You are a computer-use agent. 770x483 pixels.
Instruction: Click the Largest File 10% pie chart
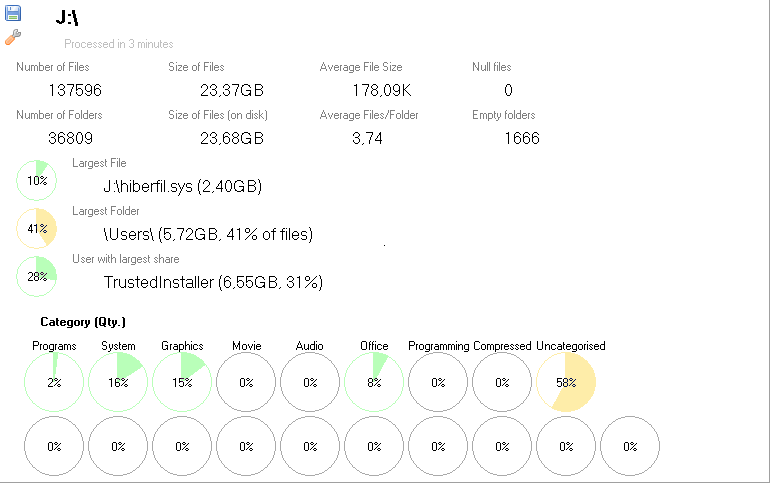37,181
